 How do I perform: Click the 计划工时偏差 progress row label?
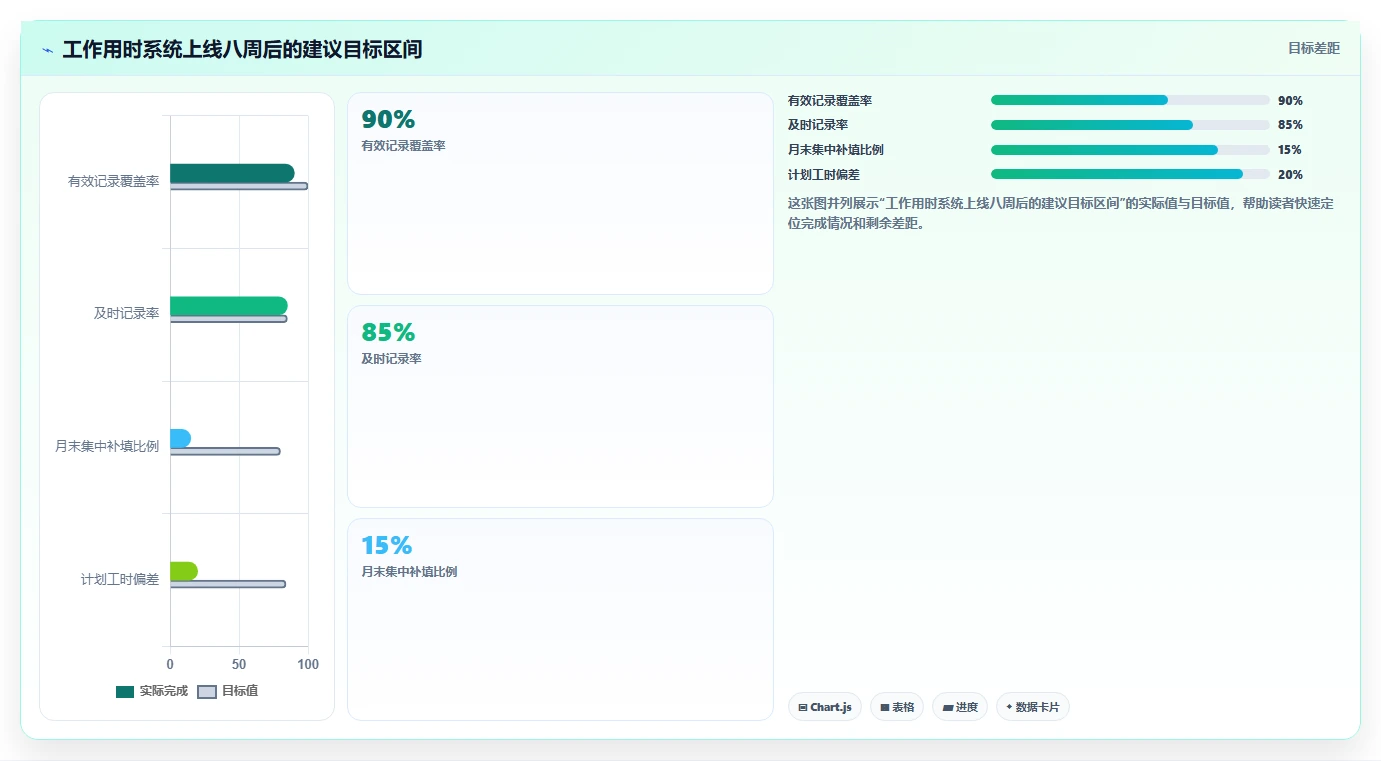coord(824,175)
